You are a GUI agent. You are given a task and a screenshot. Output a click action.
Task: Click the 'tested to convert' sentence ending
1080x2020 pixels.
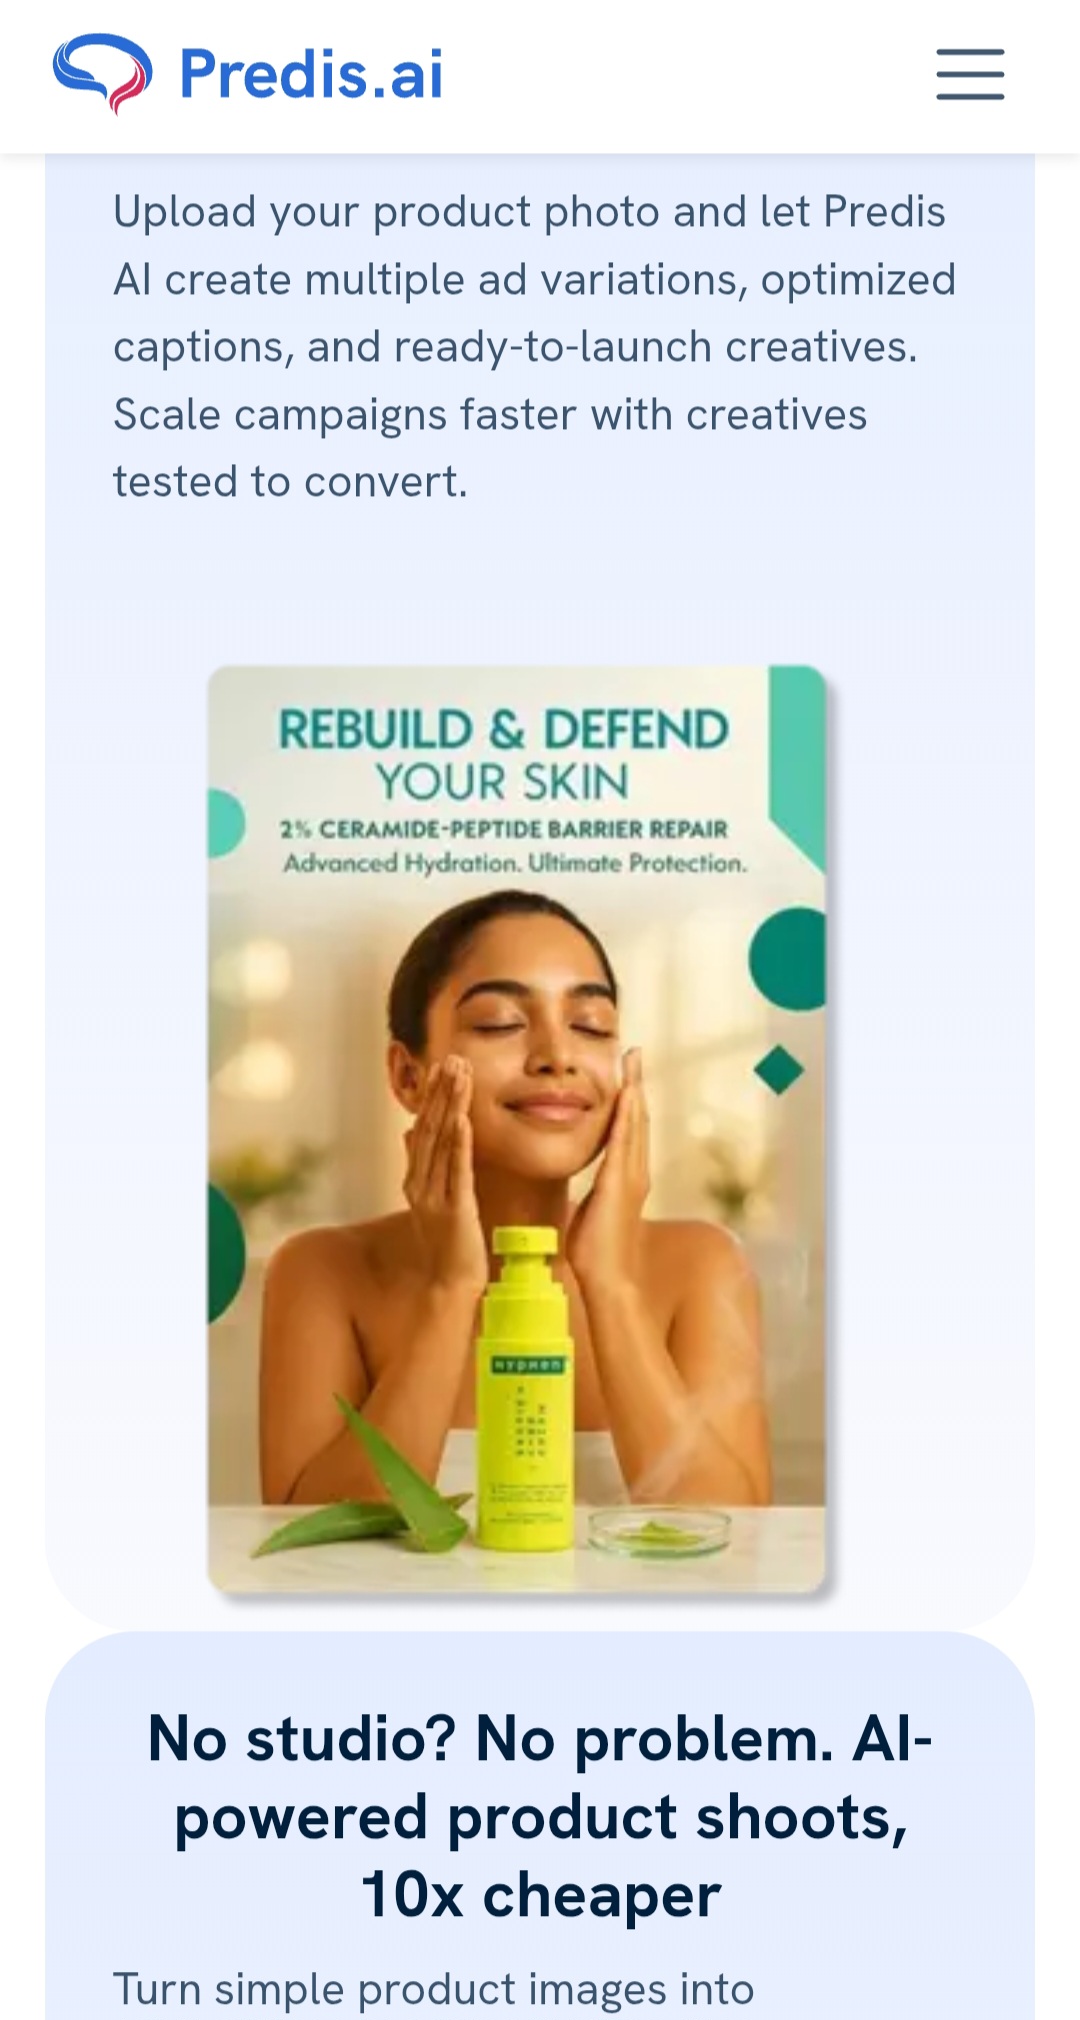[x=290, y=482]
